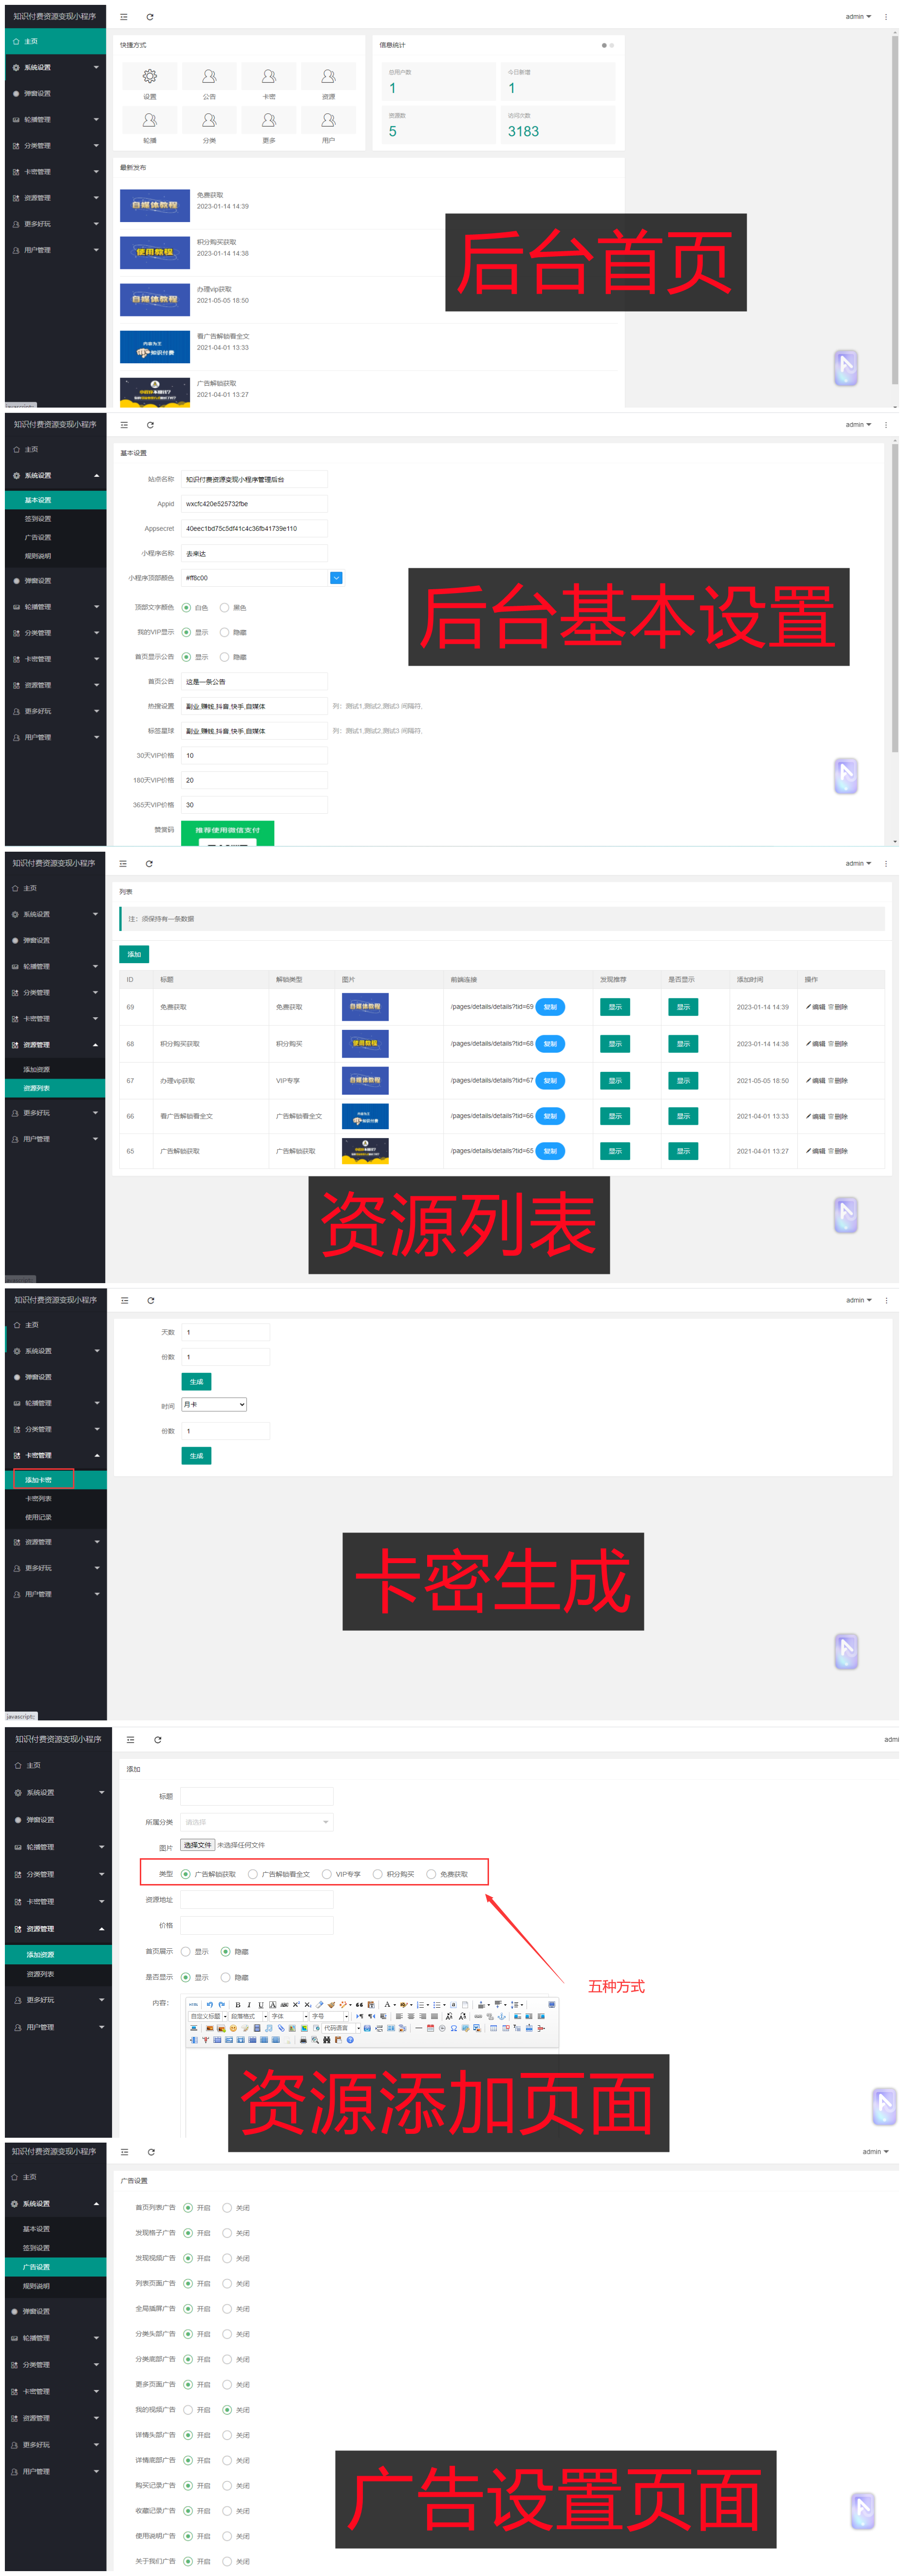The image size is (904, 2576).
Task: Toggle 发现推荐 显示 button for row 68
Action: click(615, 1044)
